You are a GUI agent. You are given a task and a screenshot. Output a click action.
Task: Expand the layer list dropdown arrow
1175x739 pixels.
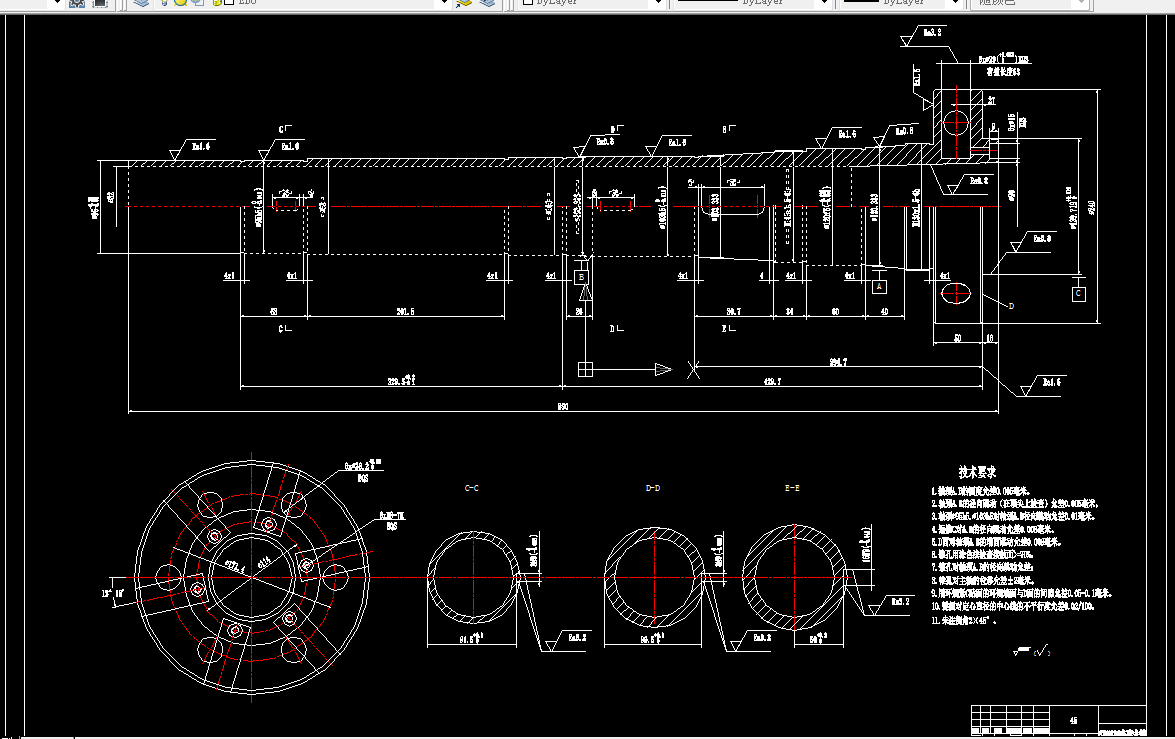point(444,3)
